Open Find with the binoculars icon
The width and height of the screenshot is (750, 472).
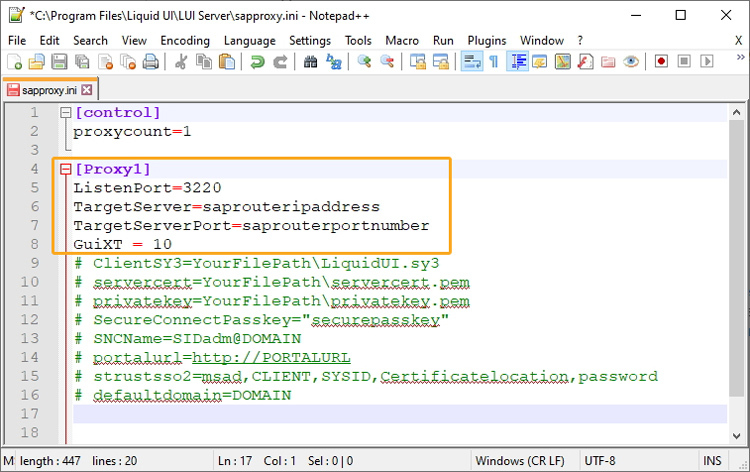pyautogui.click(x=310, y=62)
